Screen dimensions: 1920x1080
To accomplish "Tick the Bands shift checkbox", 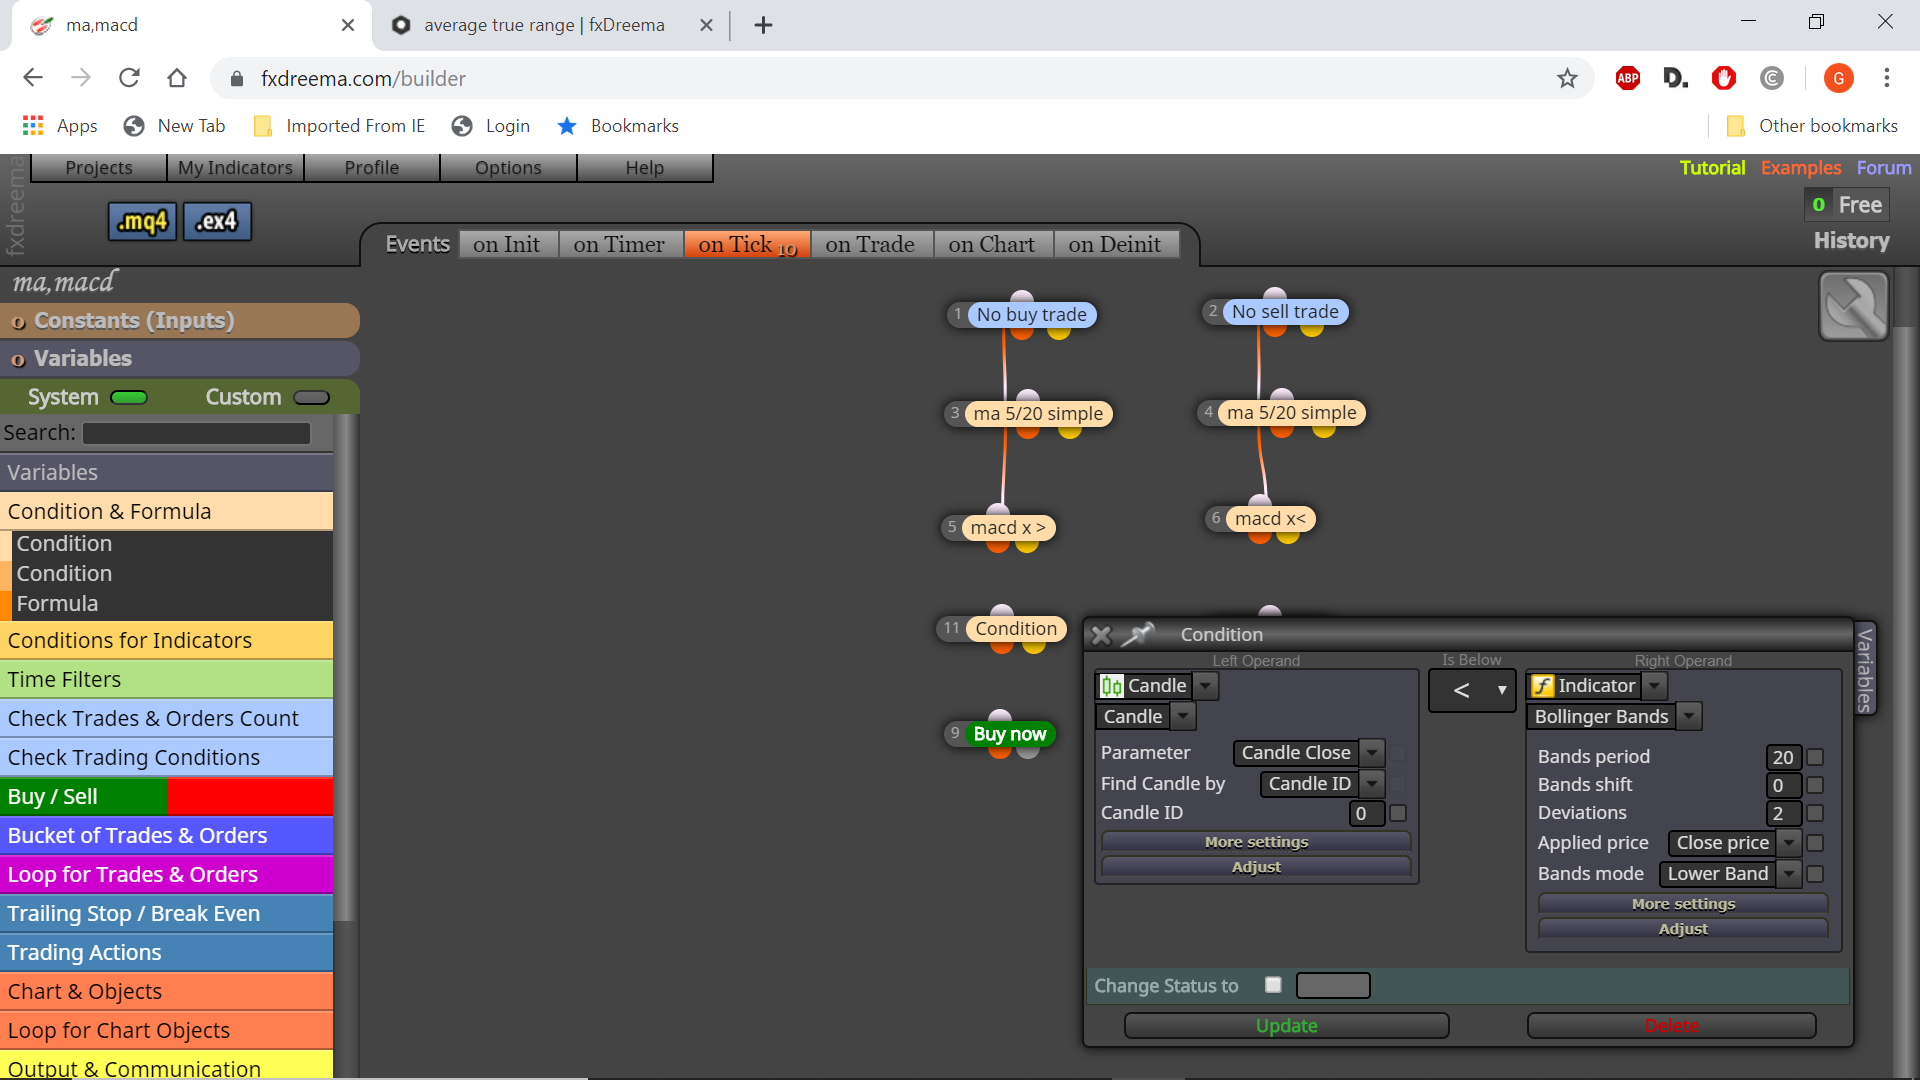I will coord(1816,786).
